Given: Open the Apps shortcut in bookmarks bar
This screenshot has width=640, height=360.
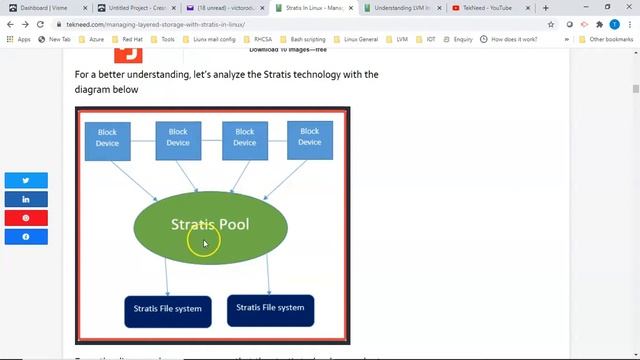Looking at the screenshot, I should pos(18,39).
